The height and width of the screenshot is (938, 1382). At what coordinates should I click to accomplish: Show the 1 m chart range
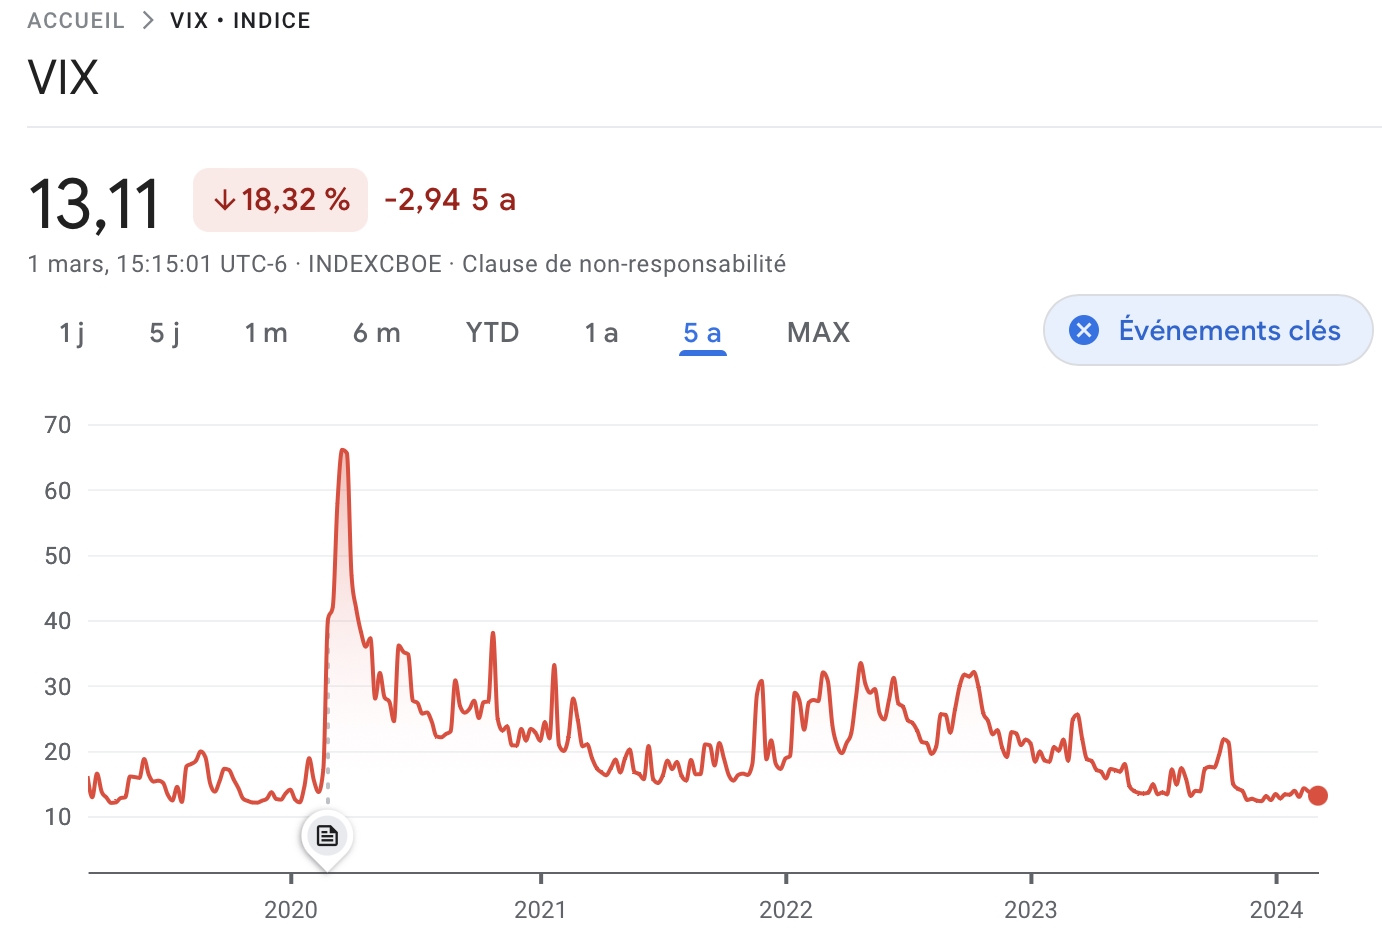pyautogui.click(x=266, y=333)
